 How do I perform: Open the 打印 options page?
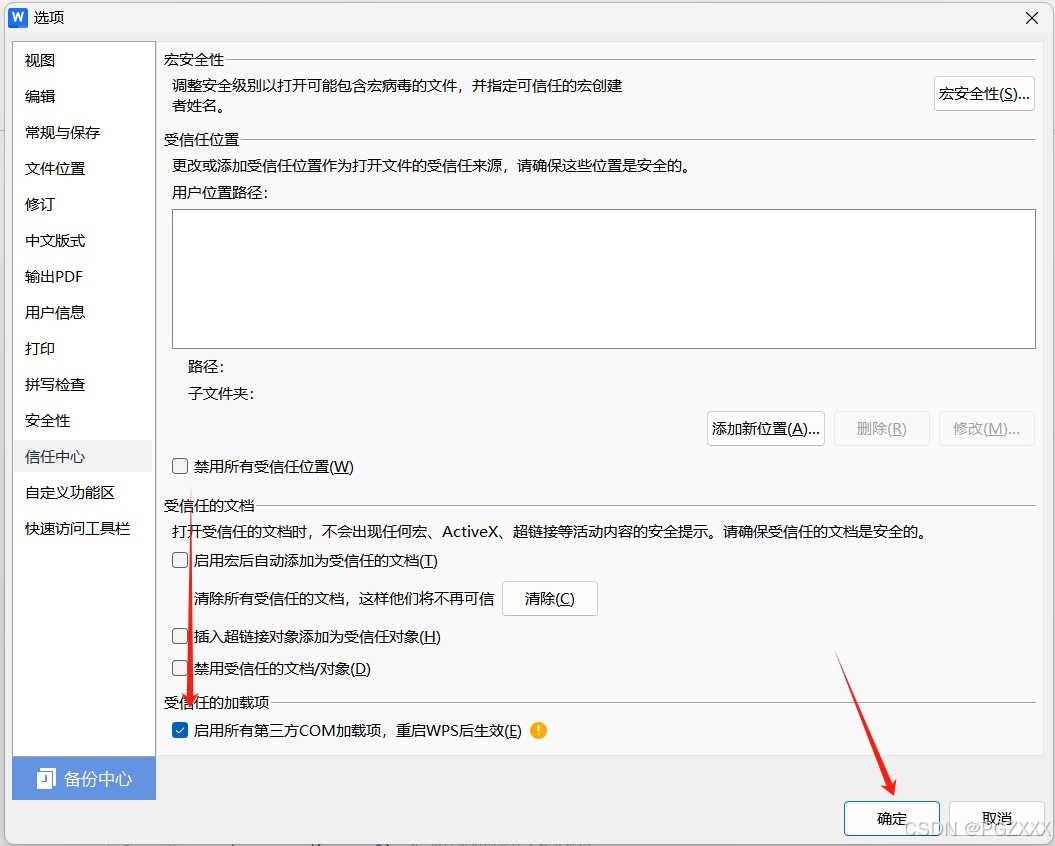83,348
